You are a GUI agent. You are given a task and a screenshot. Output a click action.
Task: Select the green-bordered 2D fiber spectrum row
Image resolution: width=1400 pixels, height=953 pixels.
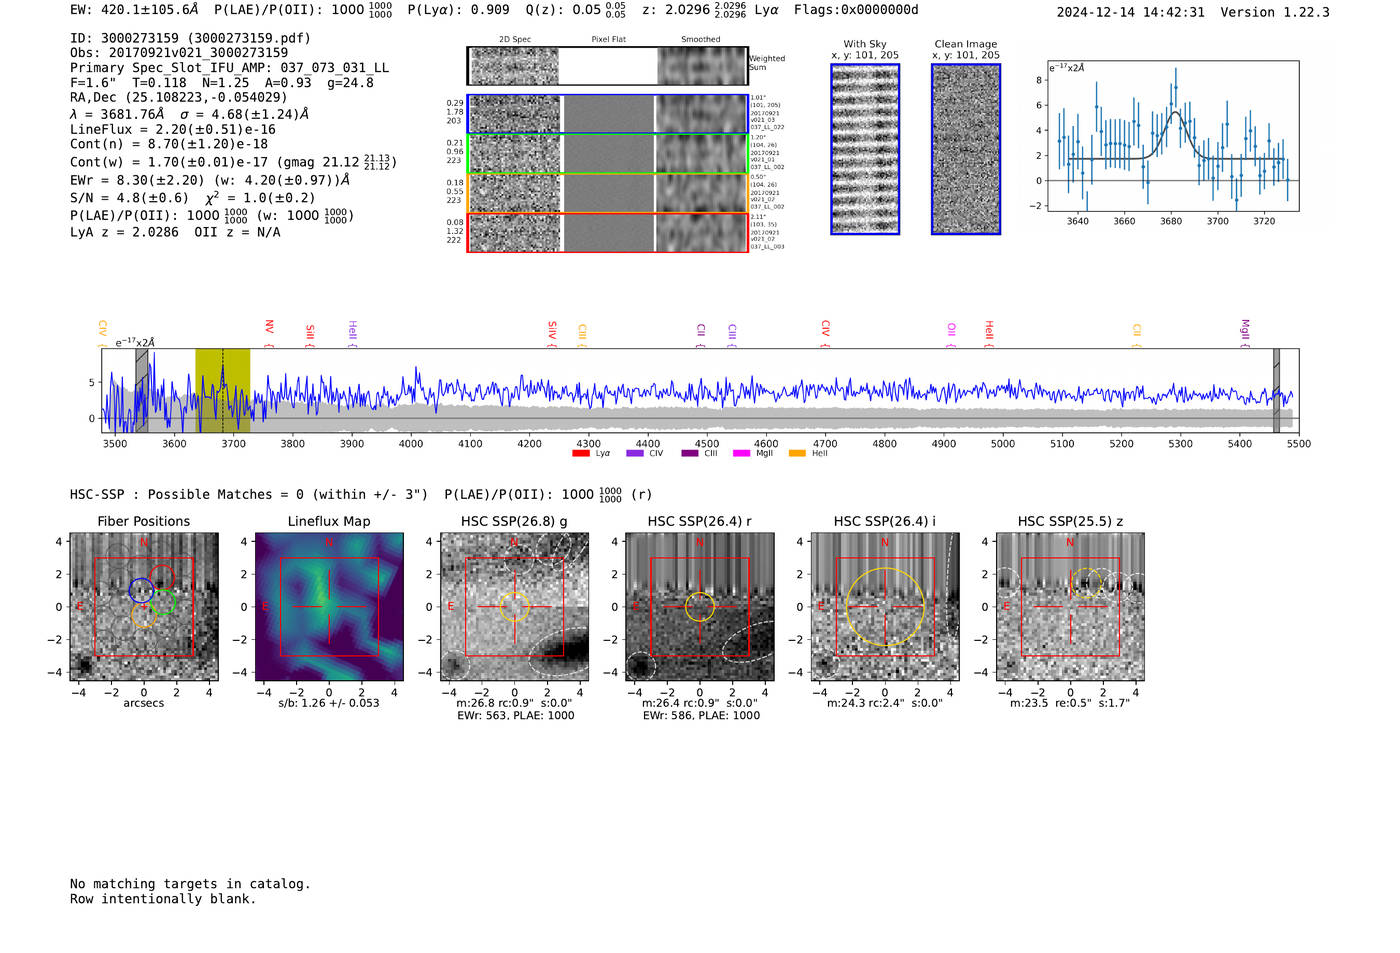click(607, 153)
